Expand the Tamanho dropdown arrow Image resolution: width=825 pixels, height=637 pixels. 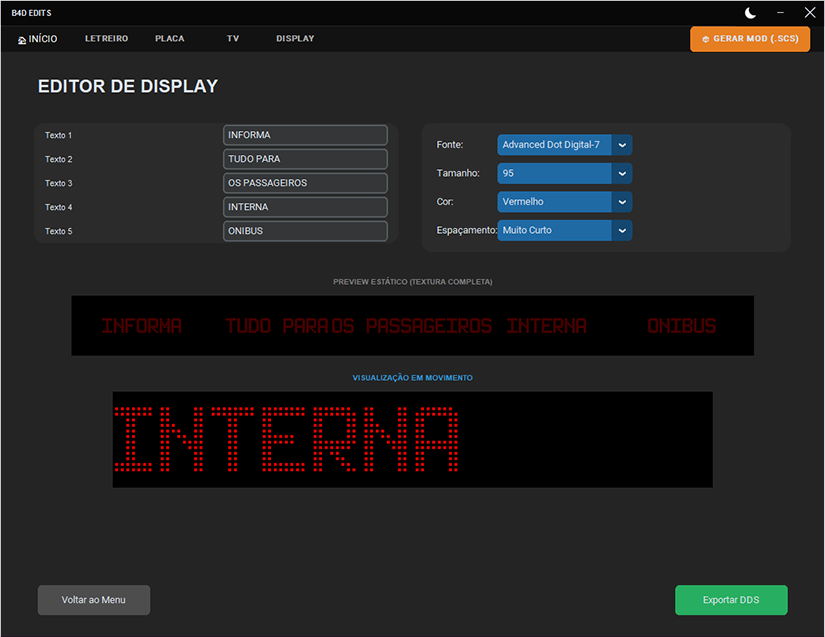(x=622, y=174)
